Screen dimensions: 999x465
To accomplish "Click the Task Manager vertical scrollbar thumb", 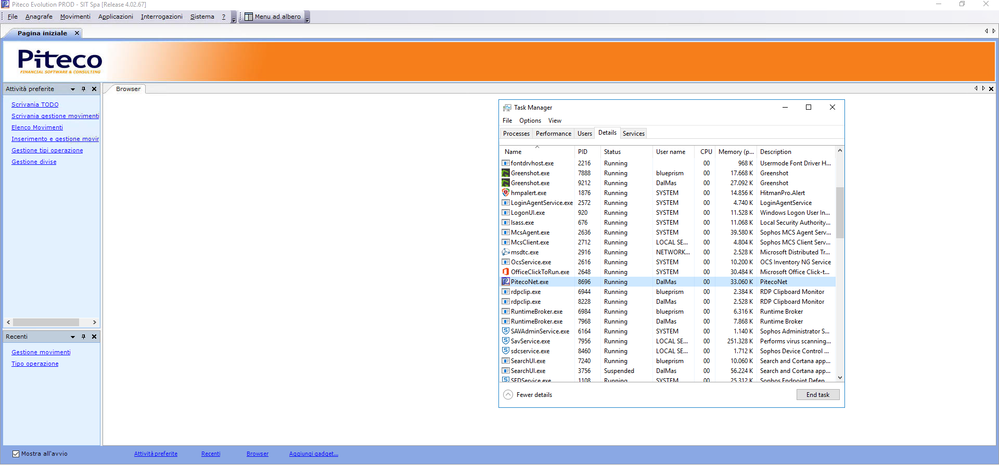I will click(x=840, y=212).
